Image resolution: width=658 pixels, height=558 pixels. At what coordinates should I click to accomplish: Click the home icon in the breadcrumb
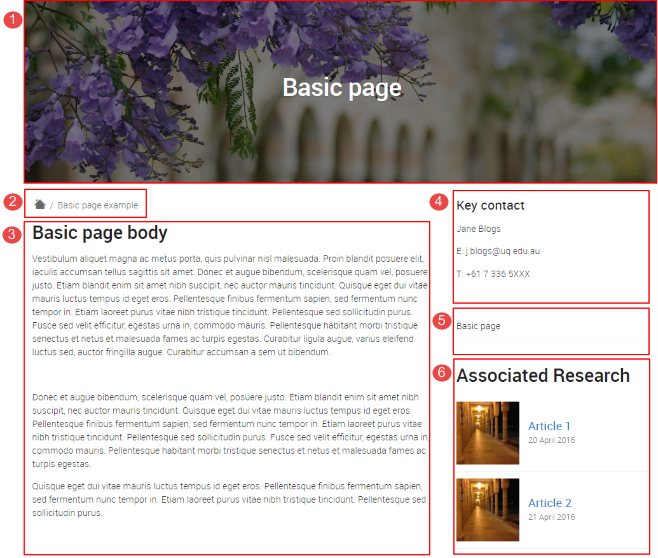coord(40,204)
